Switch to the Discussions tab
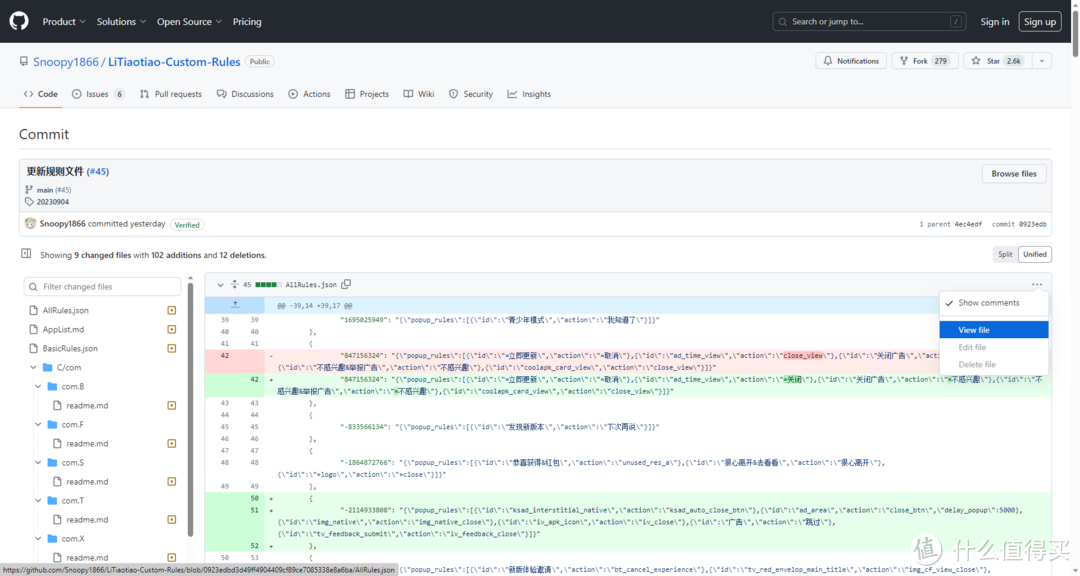 point(245,94)
